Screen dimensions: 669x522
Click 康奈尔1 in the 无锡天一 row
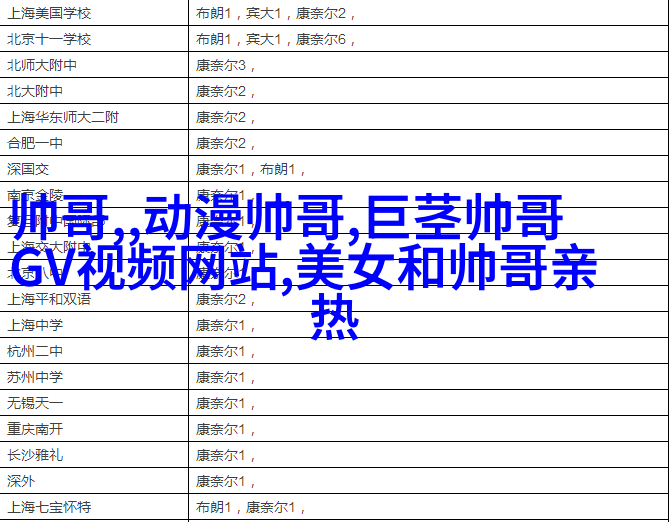click(x=428, y=403)
